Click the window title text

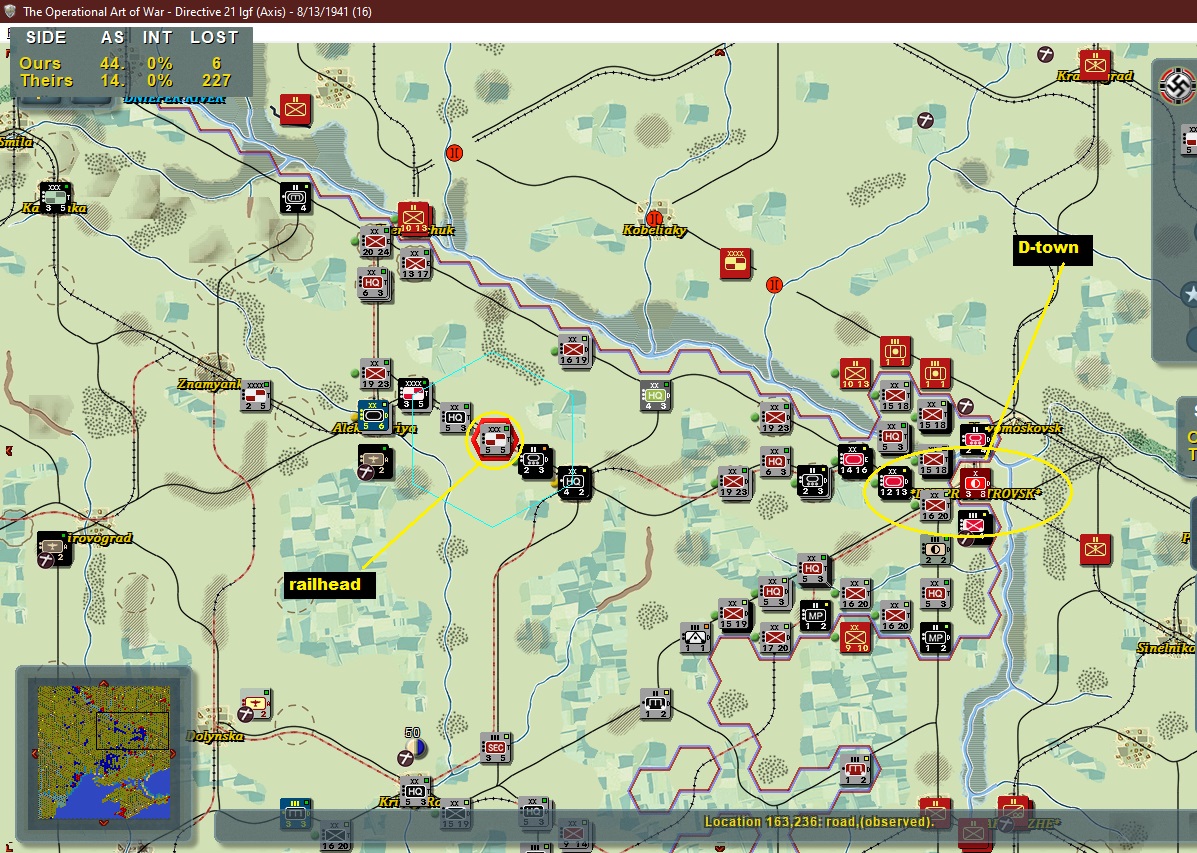[197, 11]
